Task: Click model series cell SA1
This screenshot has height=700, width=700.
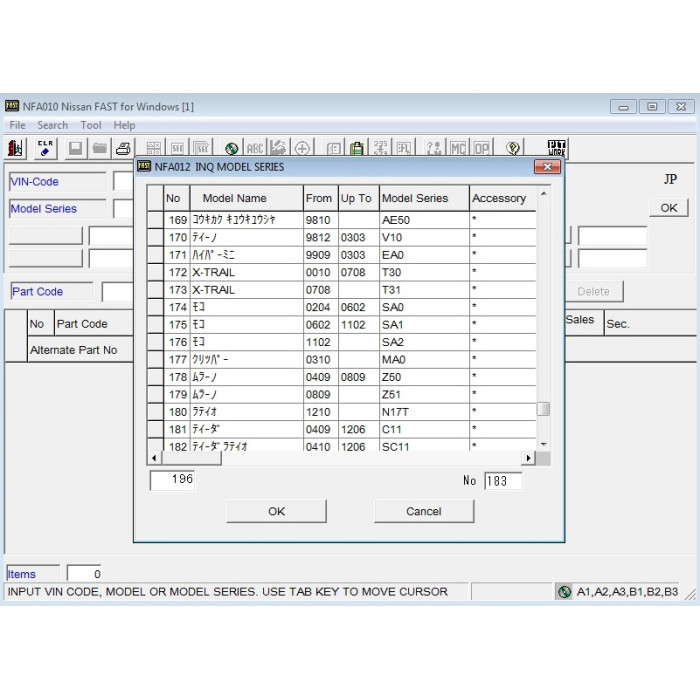Action: pyautogui.click(x=424, y=325)
